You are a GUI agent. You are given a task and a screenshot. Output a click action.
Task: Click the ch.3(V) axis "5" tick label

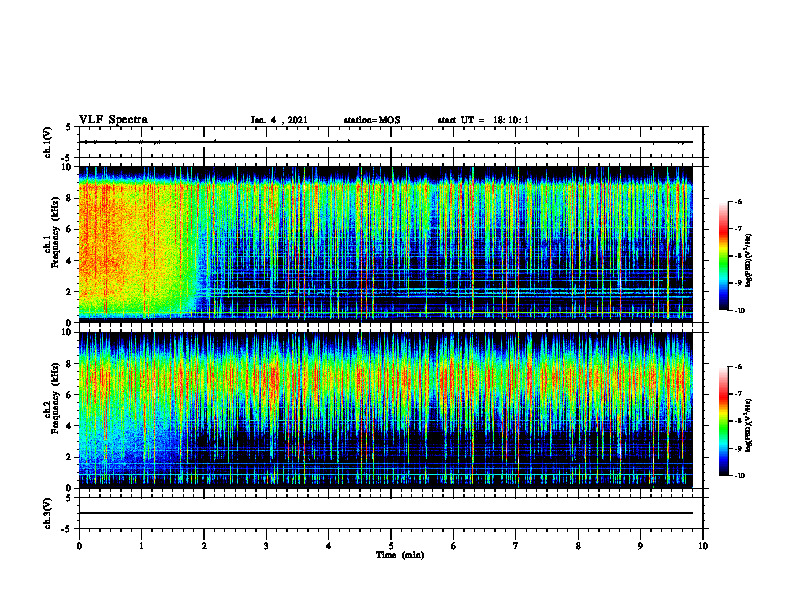tap(69, 498)
